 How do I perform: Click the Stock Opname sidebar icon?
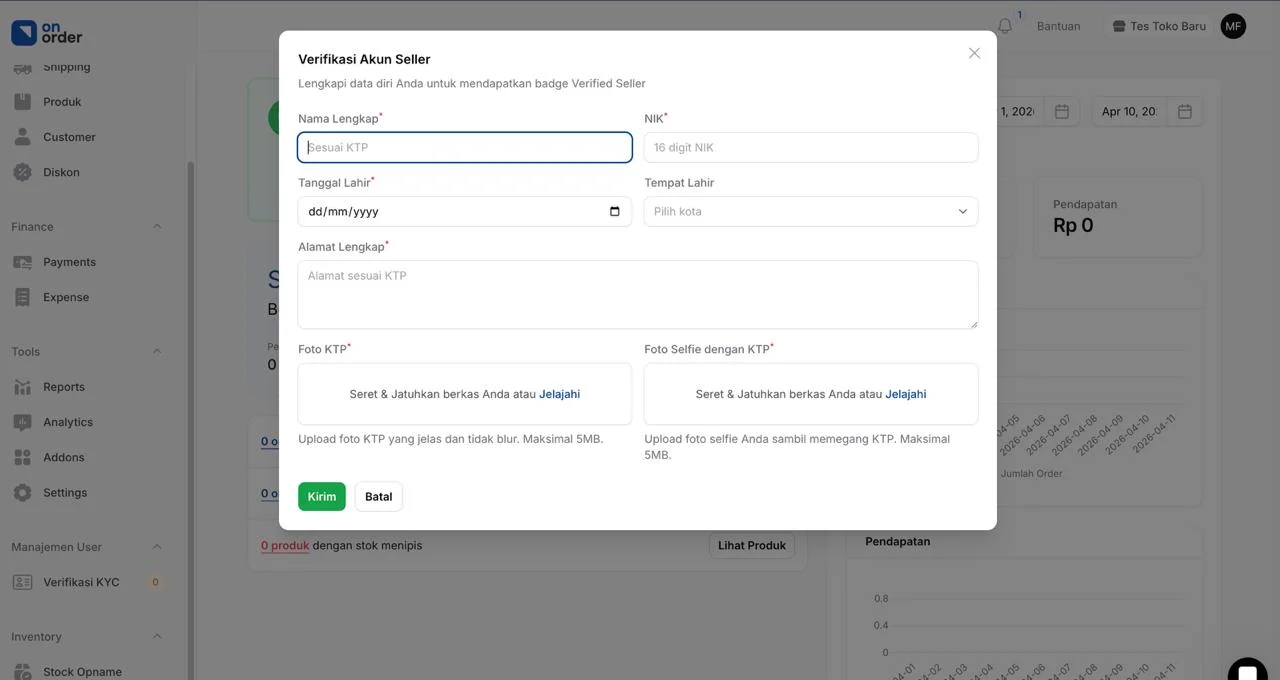pyautogui.click(x=22, y=671)
